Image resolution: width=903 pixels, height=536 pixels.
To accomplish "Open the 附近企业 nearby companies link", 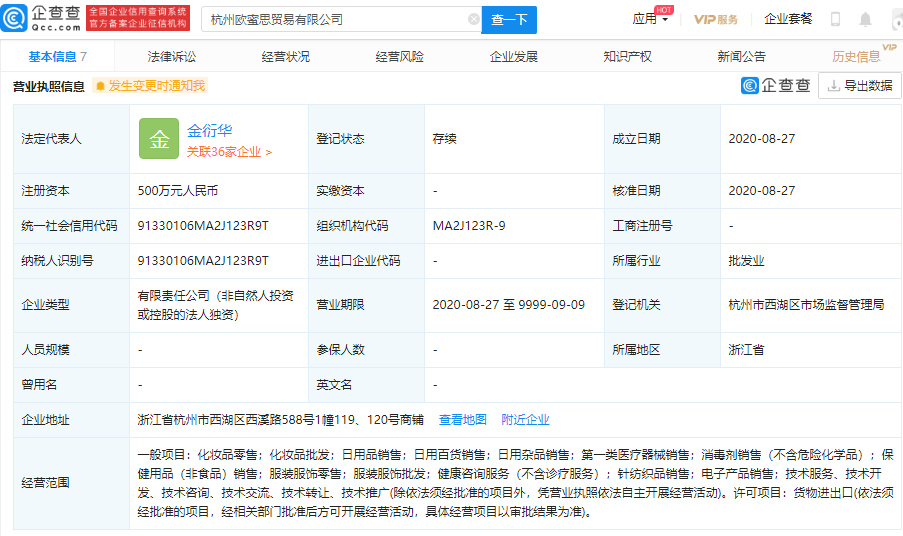I will coord(525,420).
